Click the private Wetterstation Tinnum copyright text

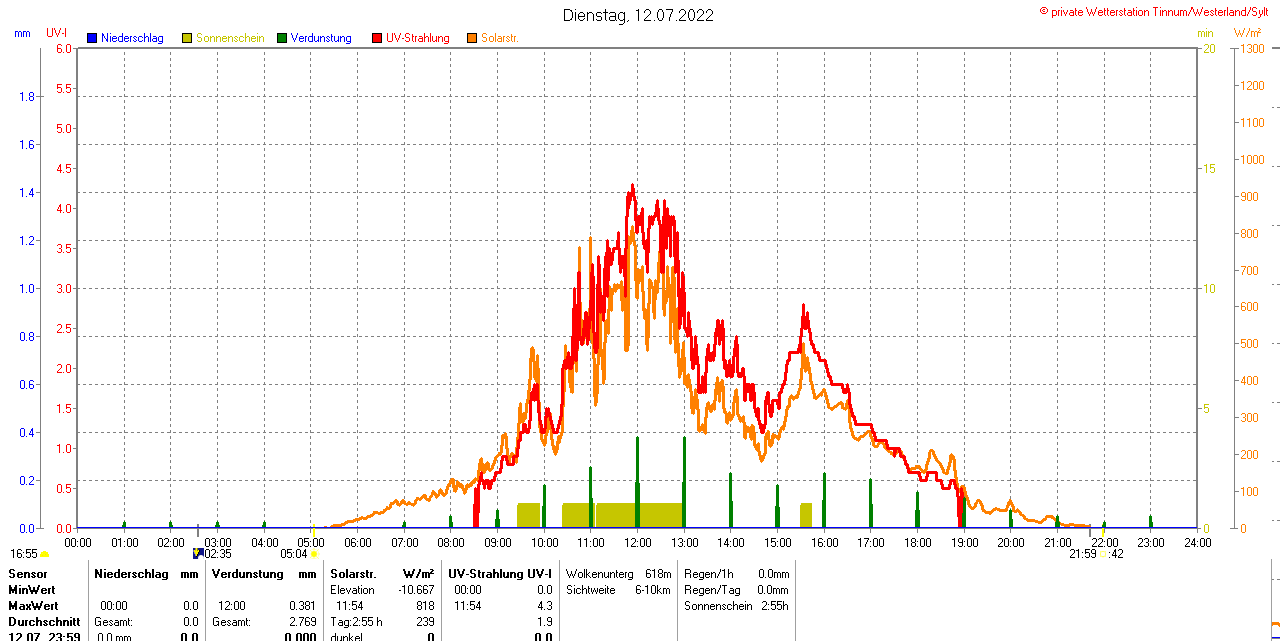click(x=1158, y=11)
